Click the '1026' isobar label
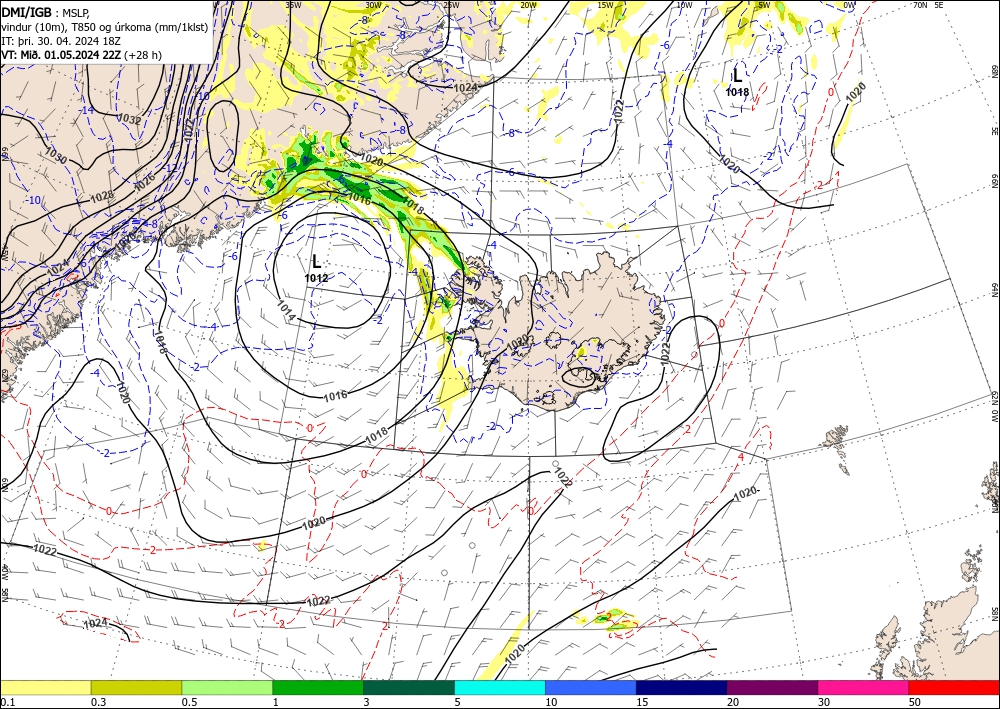The image size is (1000, 709). point(144,184)
